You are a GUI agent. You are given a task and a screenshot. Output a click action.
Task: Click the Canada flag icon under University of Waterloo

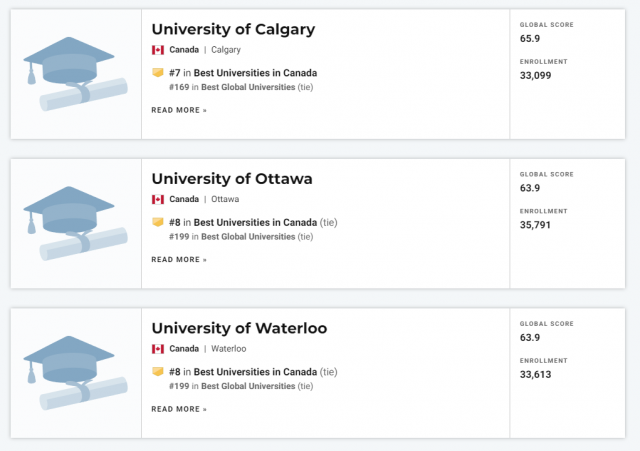click(158, 349)
